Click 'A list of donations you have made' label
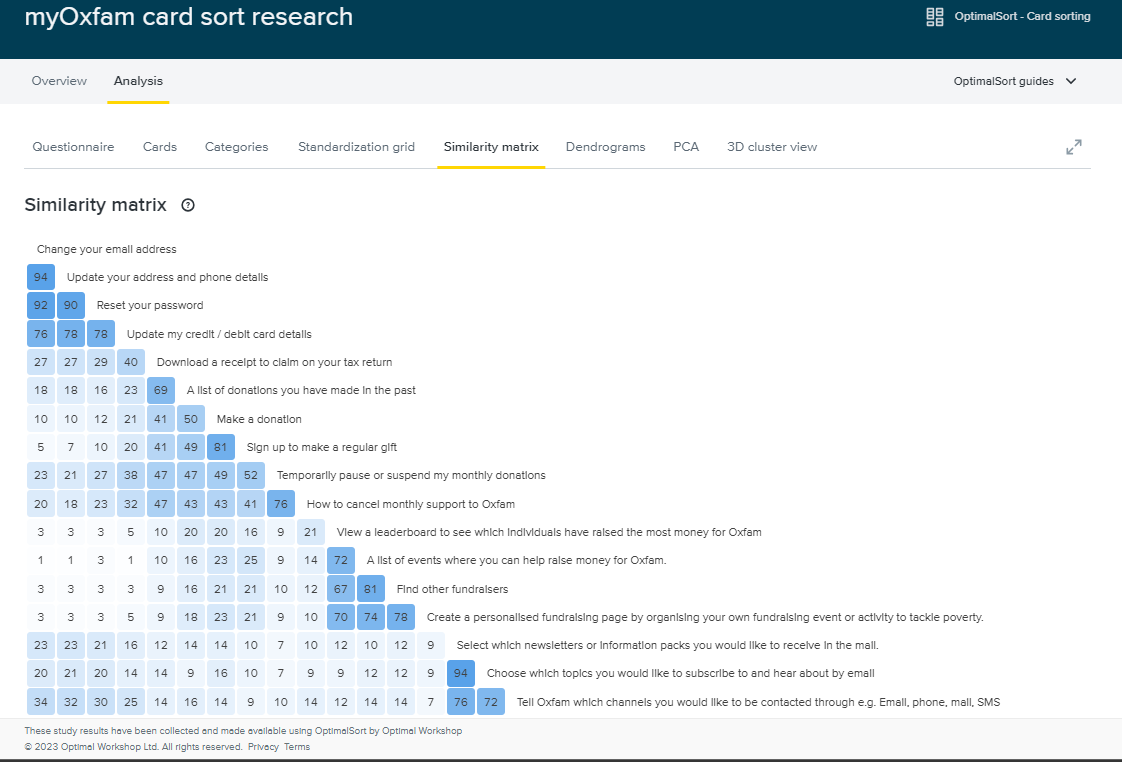1122x762 pixels. coord(301,391)
